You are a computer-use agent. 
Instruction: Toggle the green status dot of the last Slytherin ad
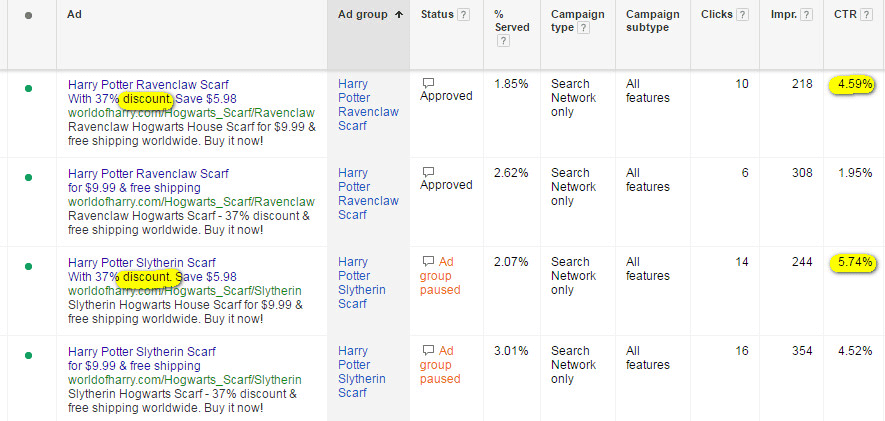click(28, 356)
